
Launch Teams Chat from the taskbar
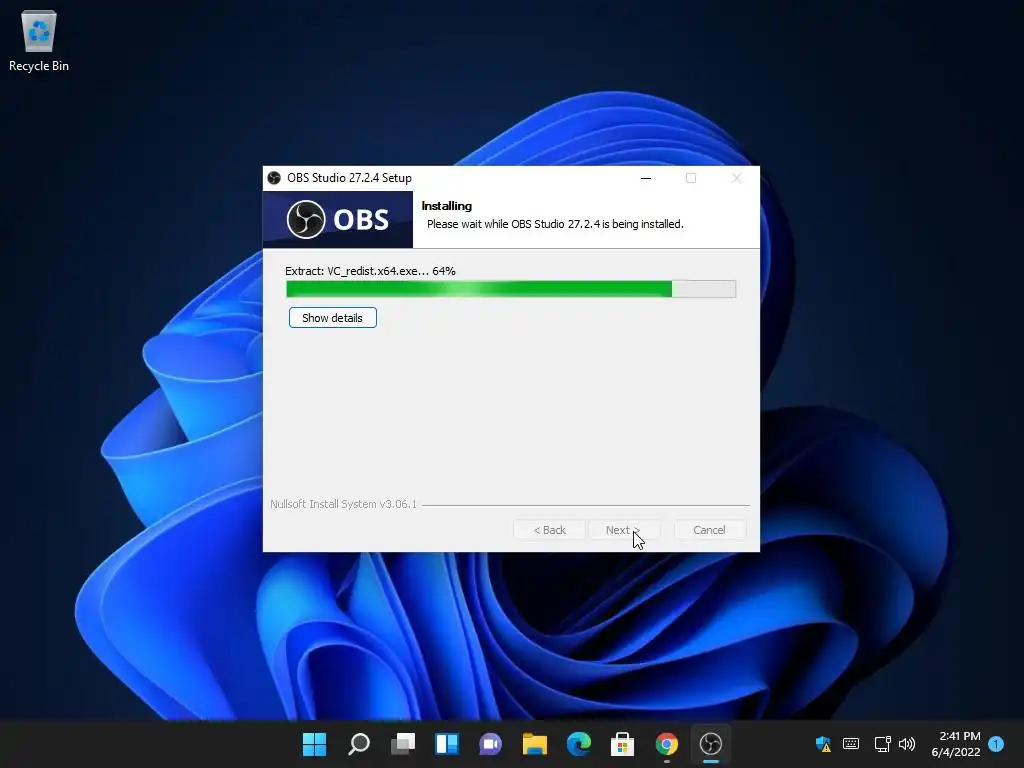click(490, 744)
